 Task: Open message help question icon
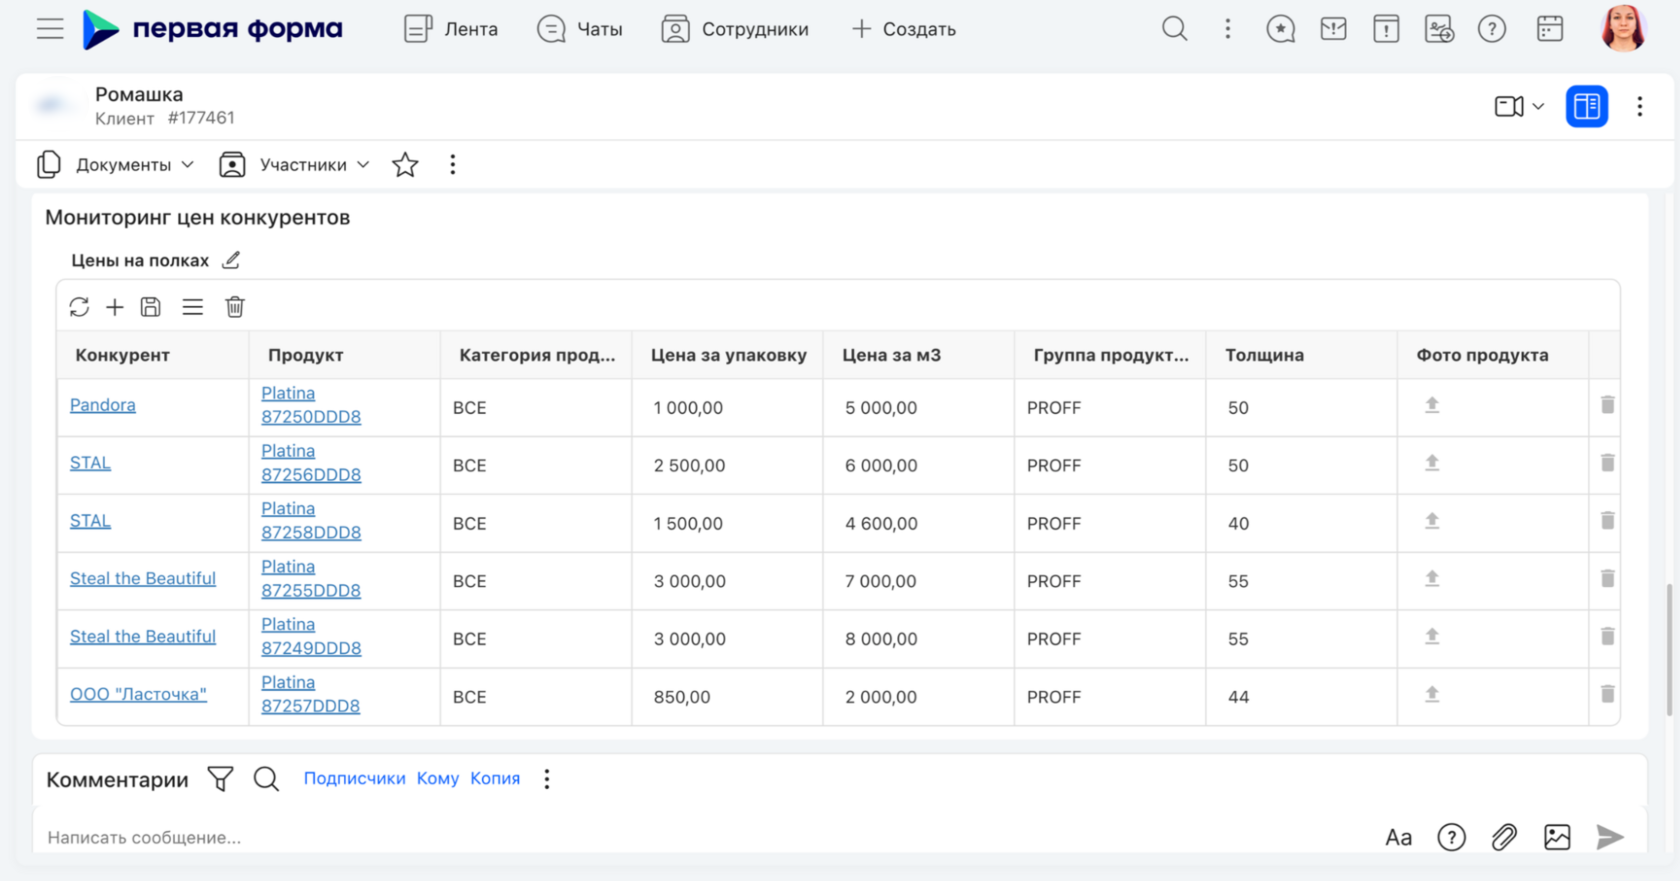pyautogui.click(x=1451, y=837)
